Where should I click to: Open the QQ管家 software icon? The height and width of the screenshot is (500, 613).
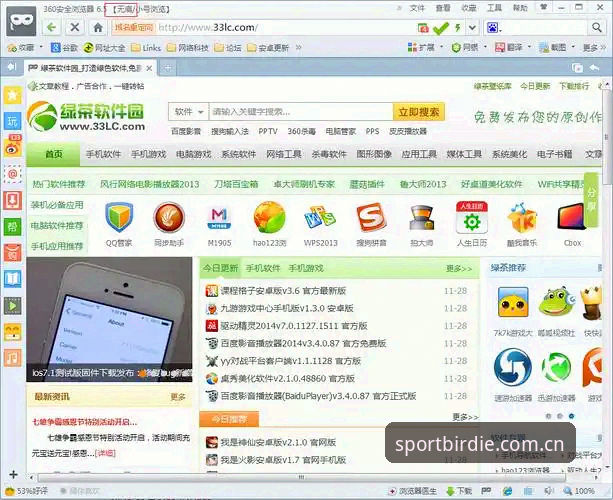click(x=119, y=217)
